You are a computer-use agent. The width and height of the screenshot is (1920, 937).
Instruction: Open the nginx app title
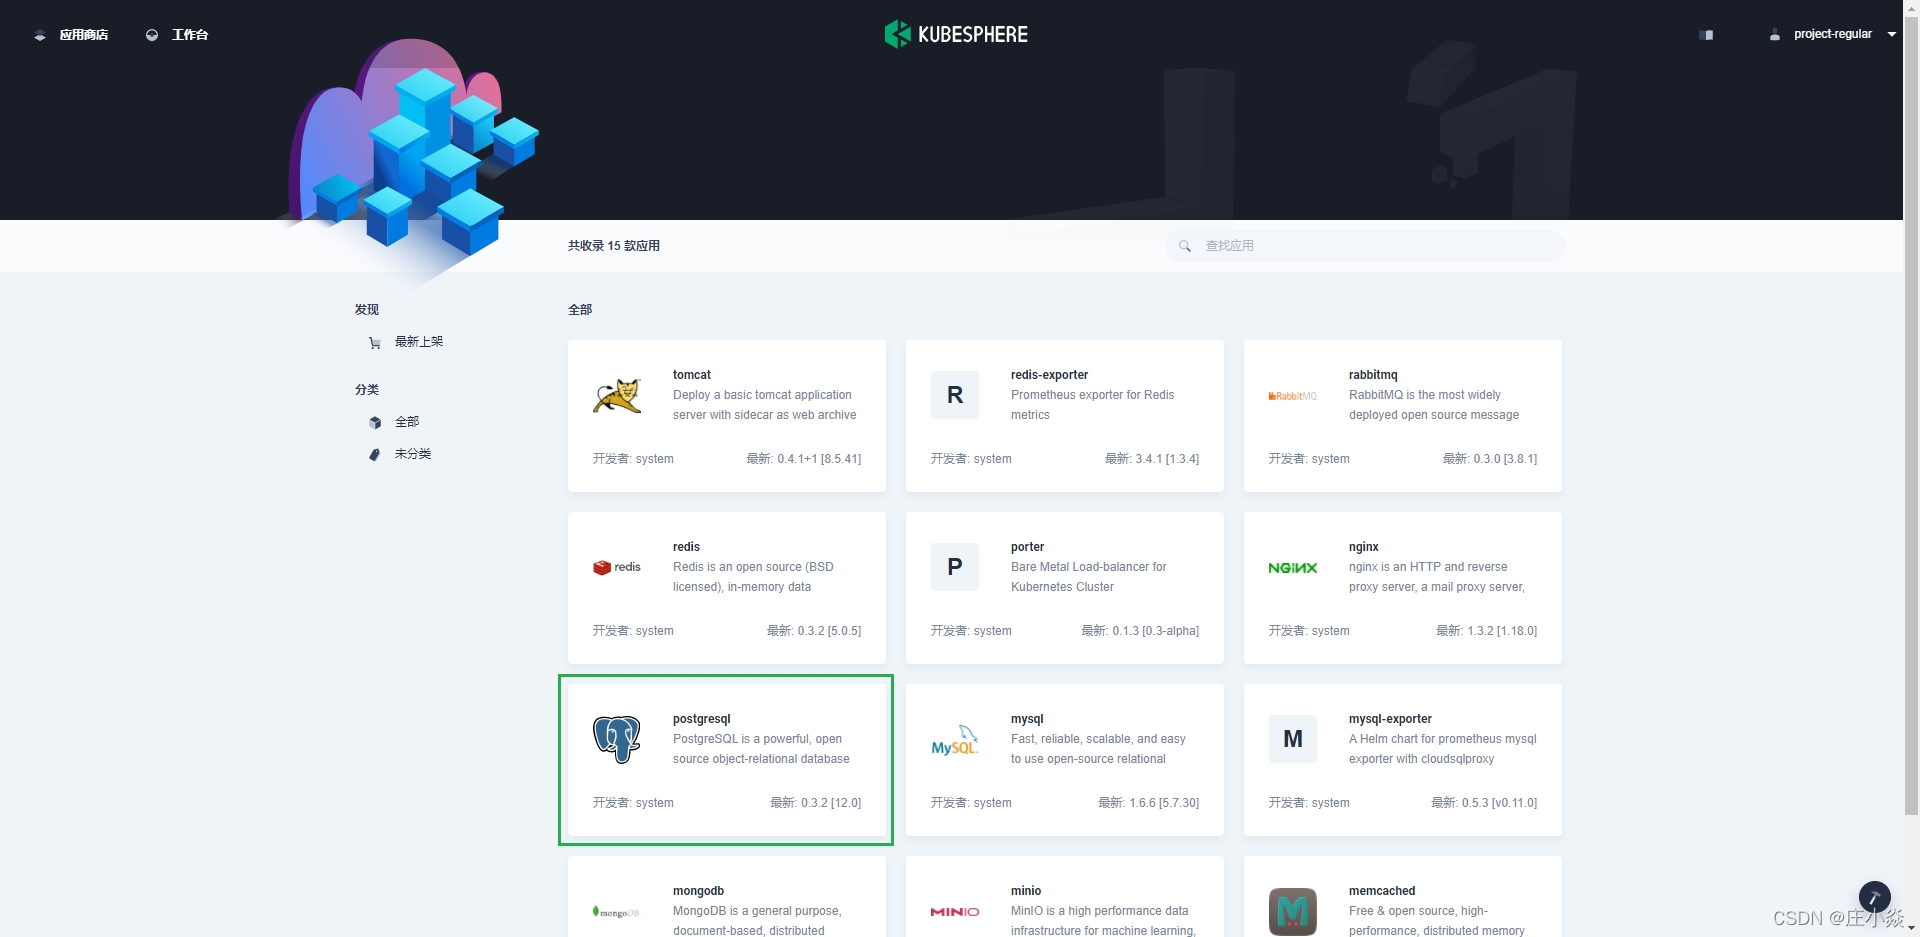click(1364, 547)
